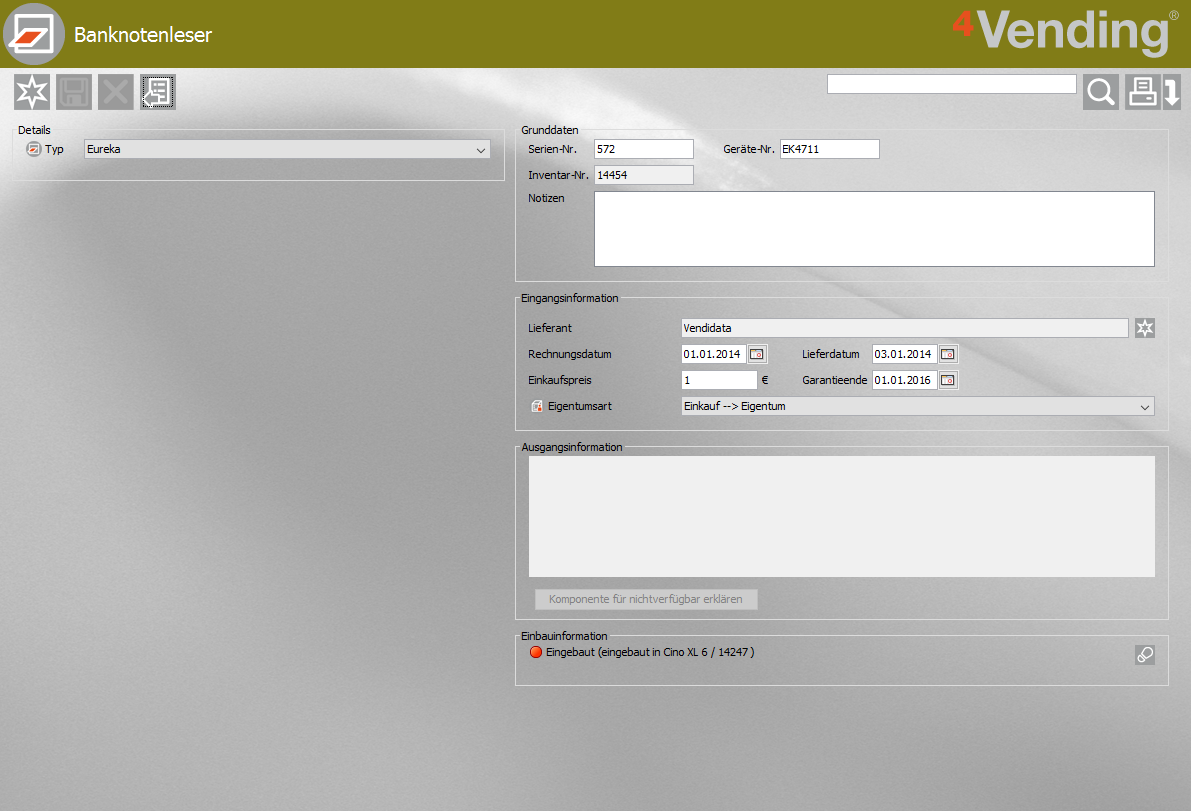Click the back to list icon

(158, 92)
